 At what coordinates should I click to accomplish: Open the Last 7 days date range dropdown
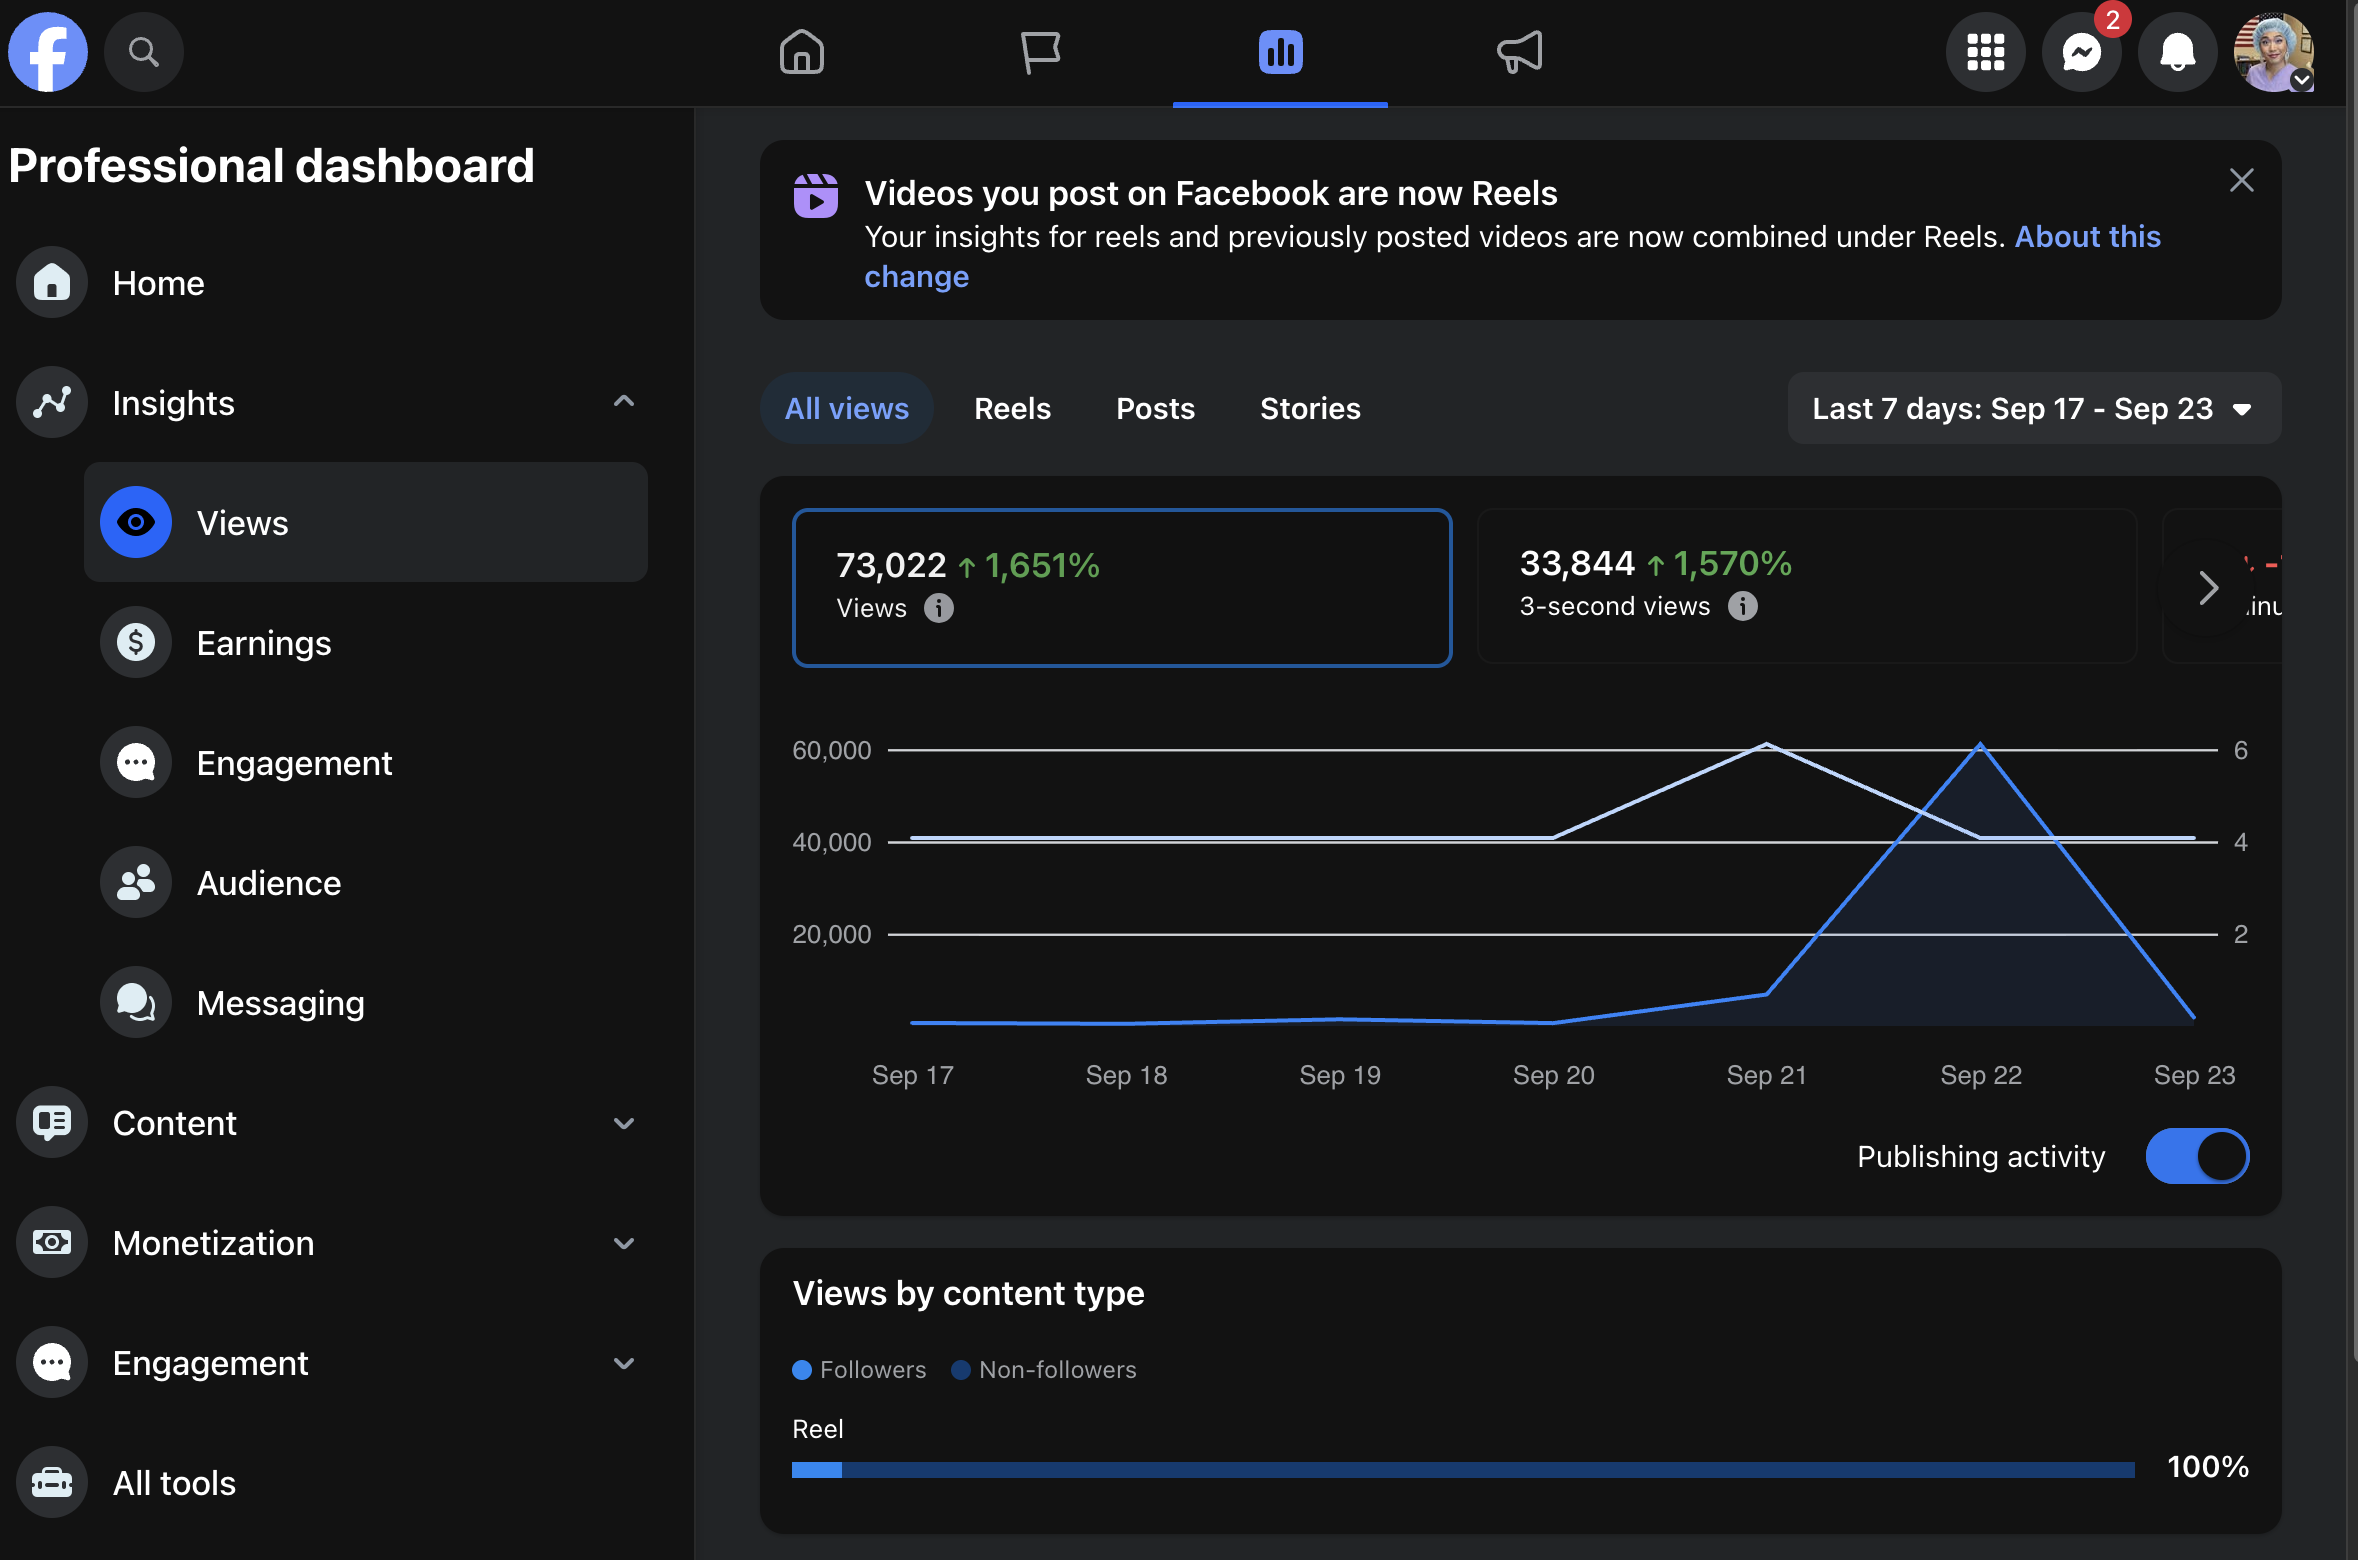pyautogui.click(x=2034, y=408)
